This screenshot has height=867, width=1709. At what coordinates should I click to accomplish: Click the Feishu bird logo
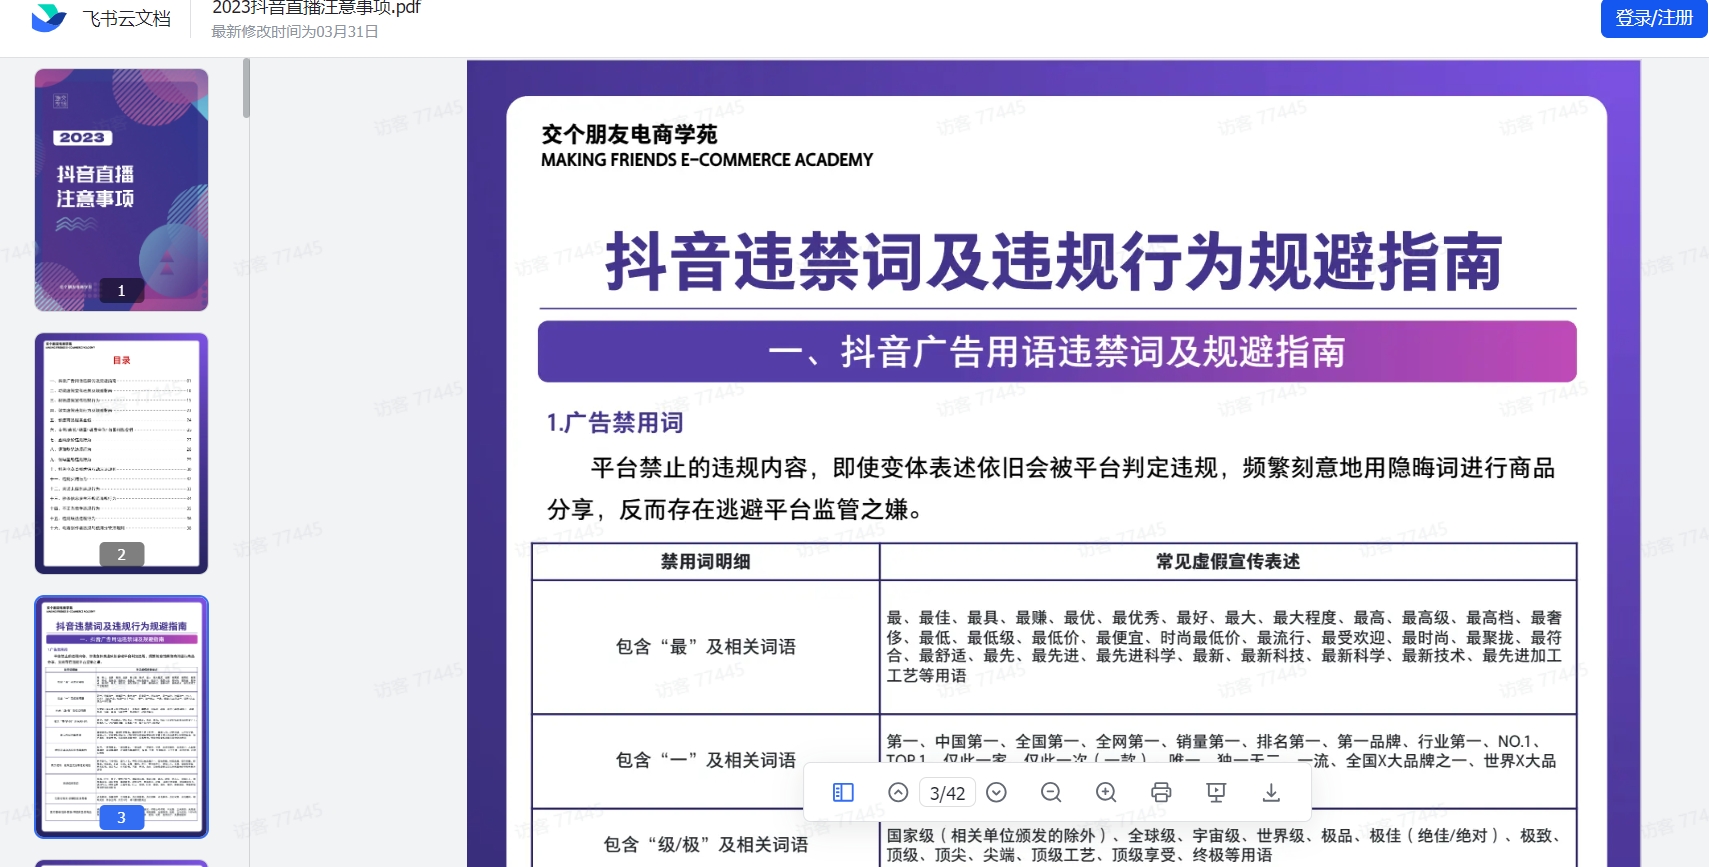(x=48, y=18)
